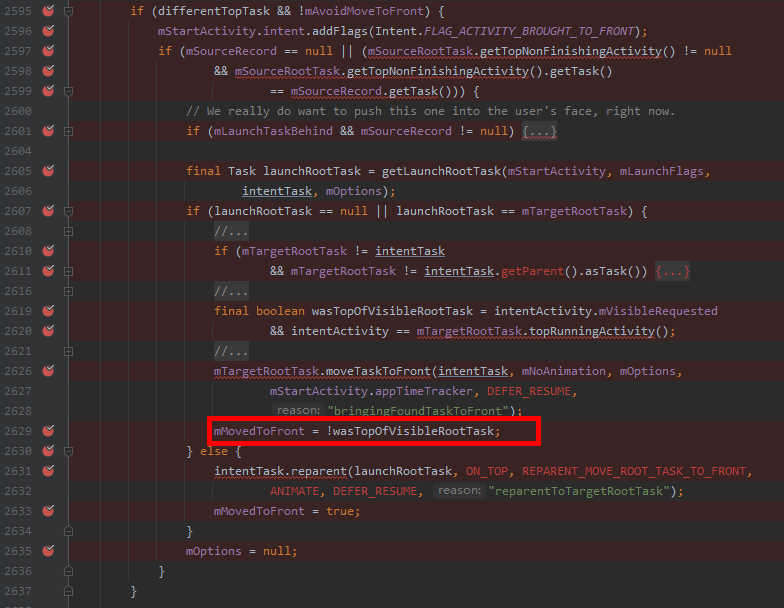Click mOptions = null statement
The height and width of the screenshot is (608, 784).
click(241, 551)
